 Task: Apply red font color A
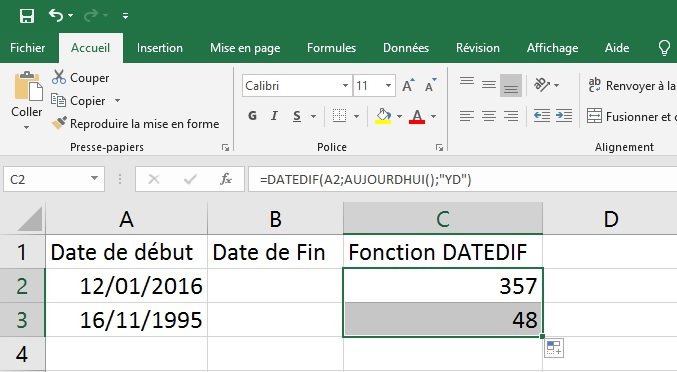coord(417,116)
